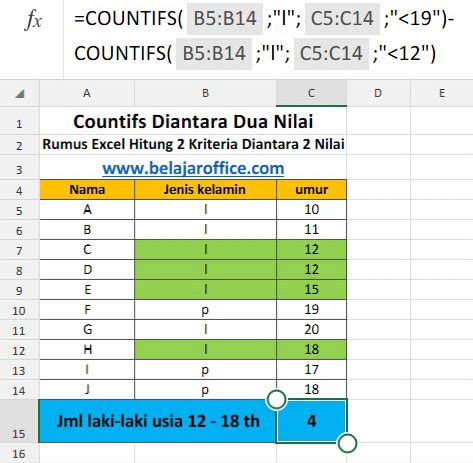Select column D header
The width and height of the screenshot is (473, 463).
378,93
